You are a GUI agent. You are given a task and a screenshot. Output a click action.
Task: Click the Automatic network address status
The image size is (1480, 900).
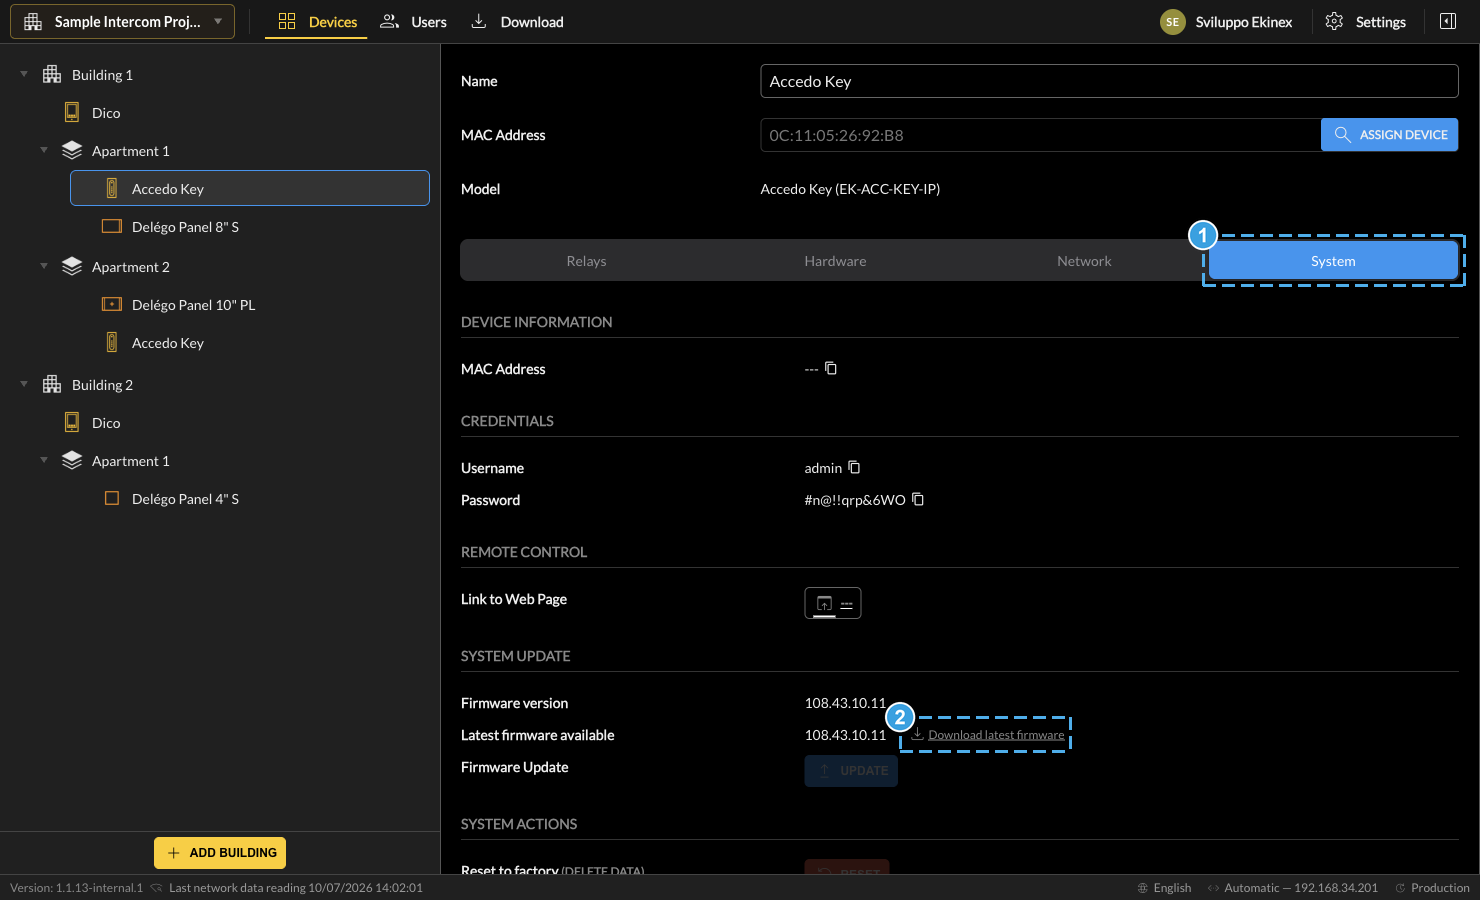tap(1292, 888)
